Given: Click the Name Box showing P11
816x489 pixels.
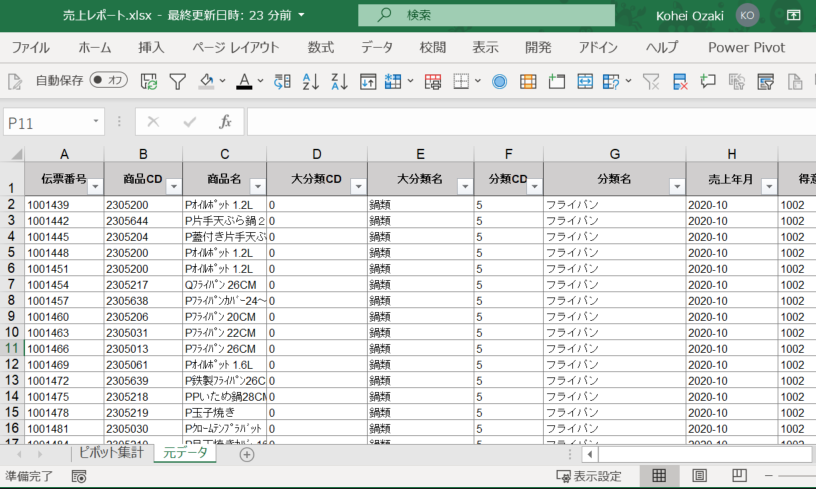Looking at the screenshot, I should [x=54, y=122].
